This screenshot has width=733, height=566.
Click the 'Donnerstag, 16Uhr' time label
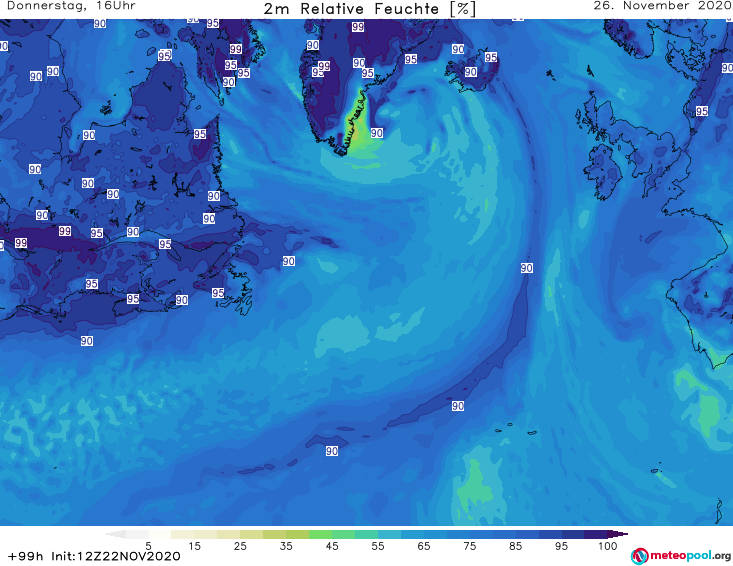71,6
